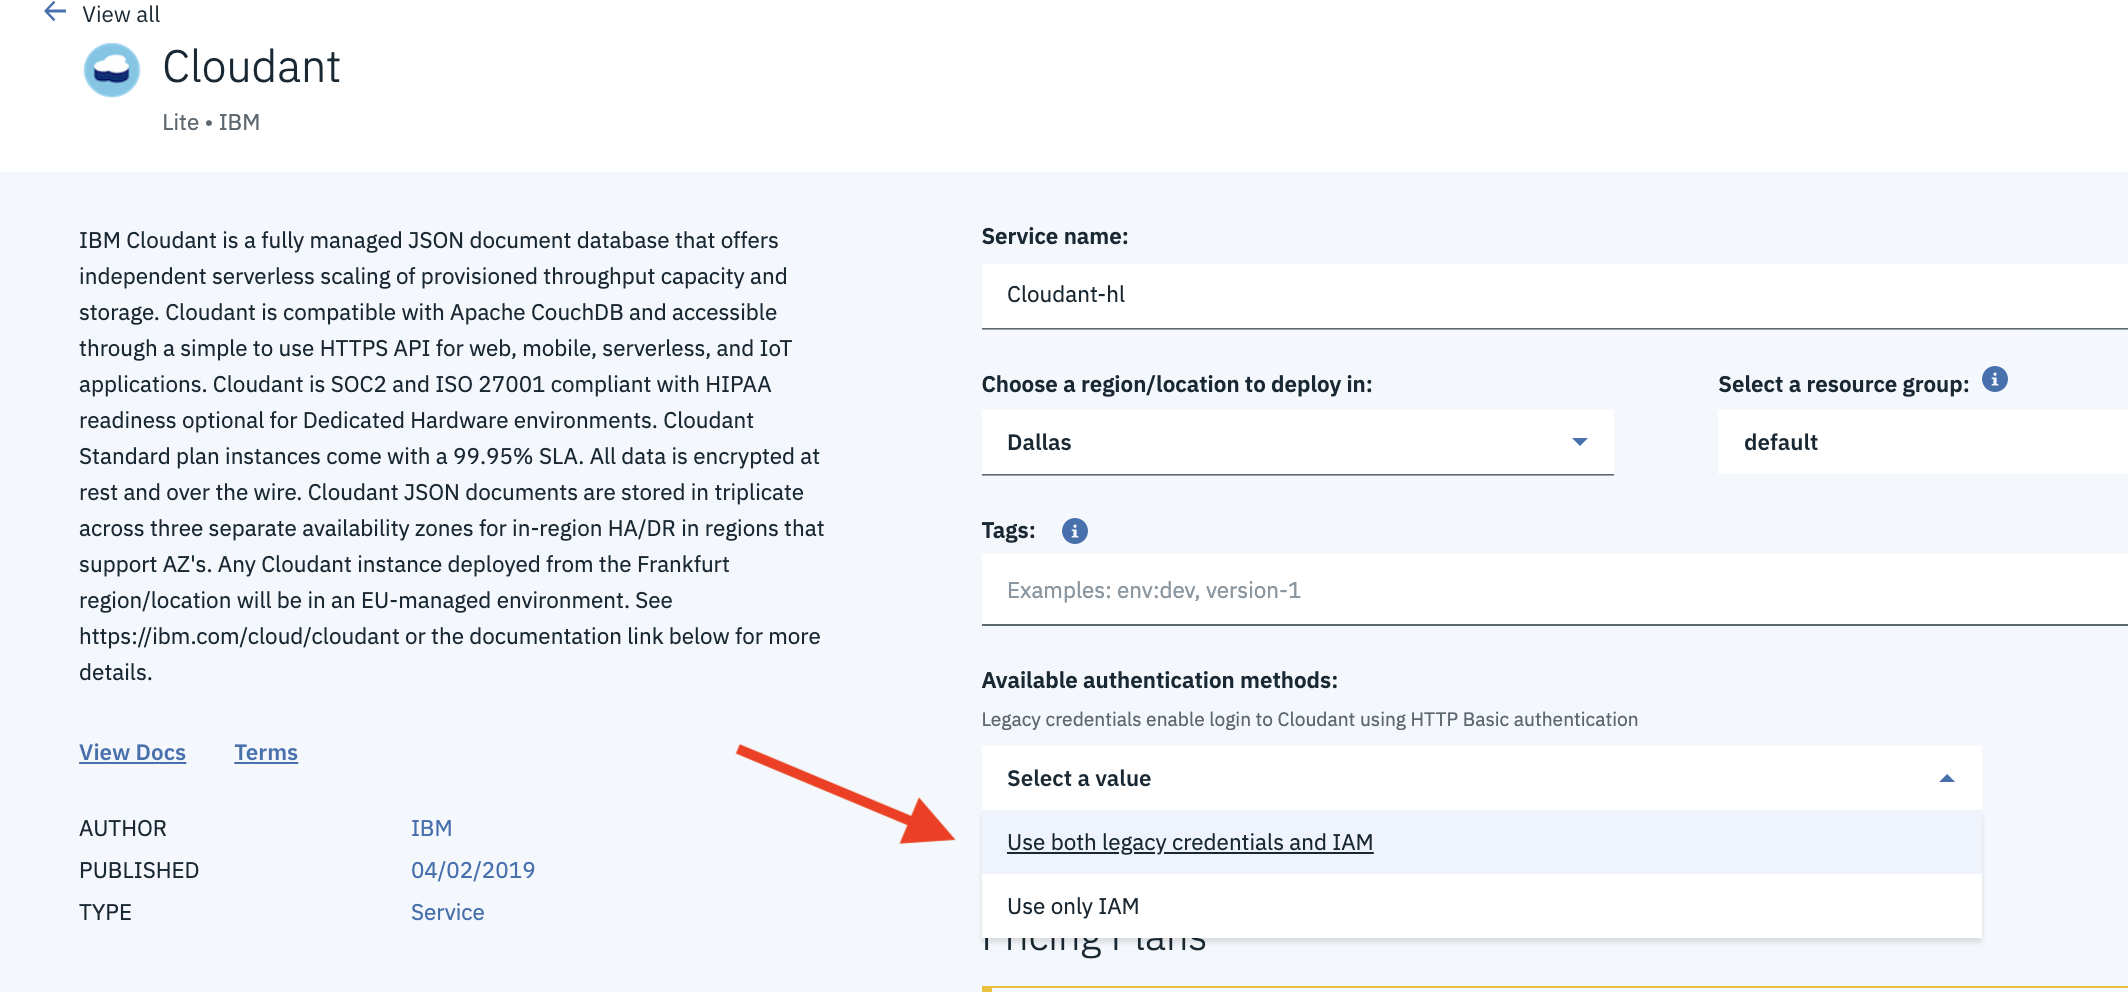This screenshot has width=2128, height=992.
Task: Collapse the Select a value dropdown
Action: coord(1481,778)
